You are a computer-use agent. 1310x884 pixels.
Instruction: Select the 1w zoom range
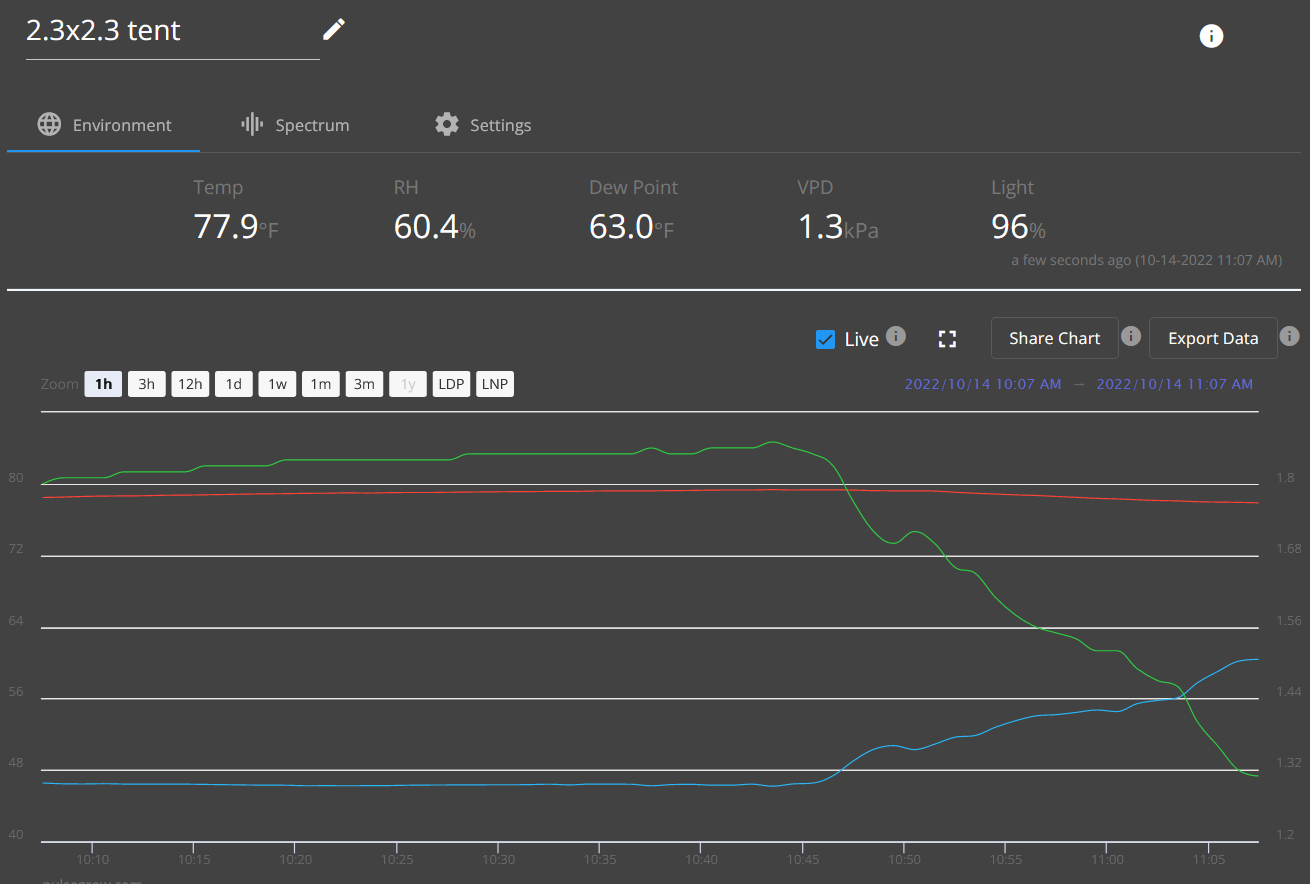[277, 384]
